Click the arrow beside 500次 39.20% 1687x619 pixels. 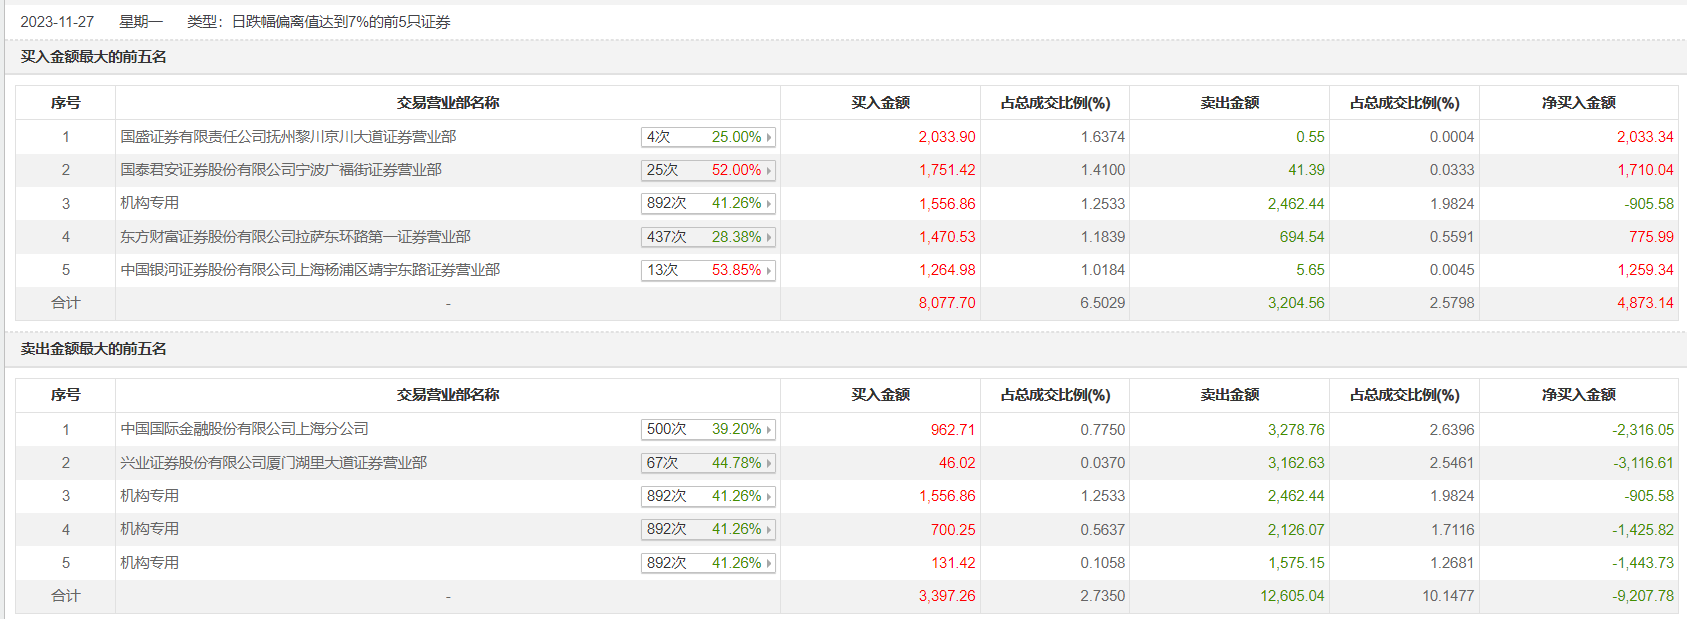coord(768,430)
